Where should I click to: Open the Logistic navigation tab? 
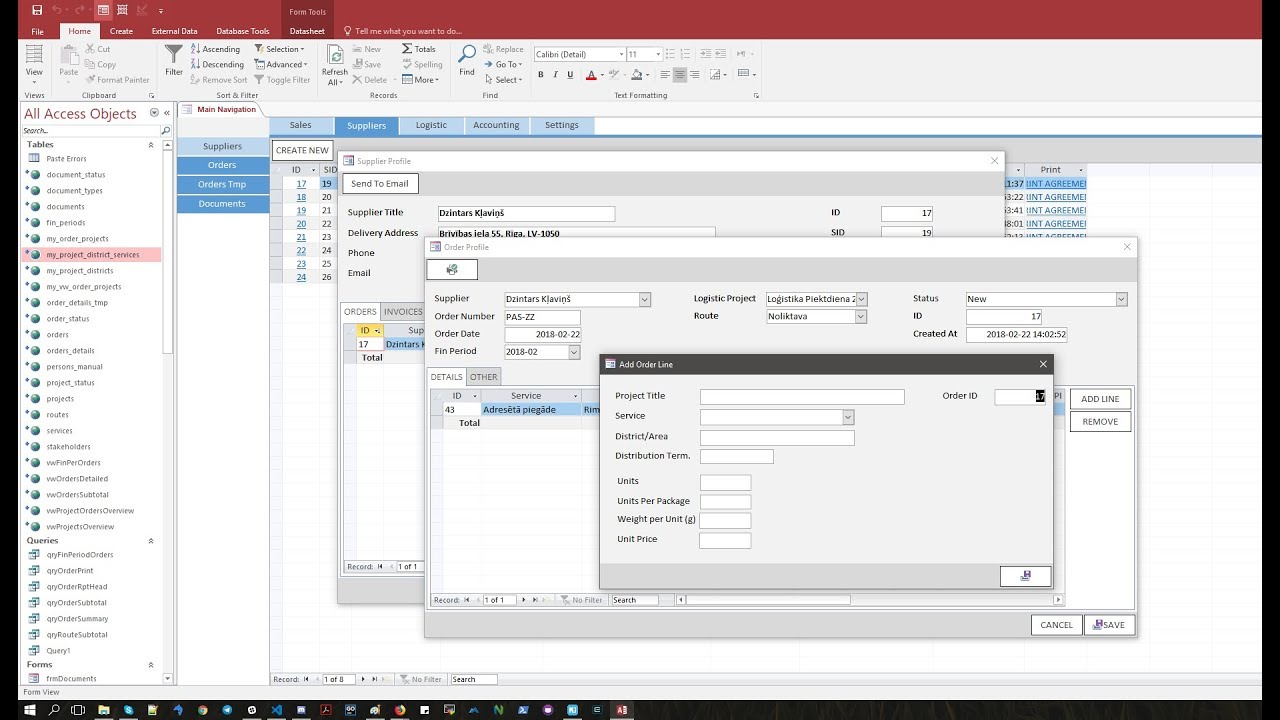431,125
